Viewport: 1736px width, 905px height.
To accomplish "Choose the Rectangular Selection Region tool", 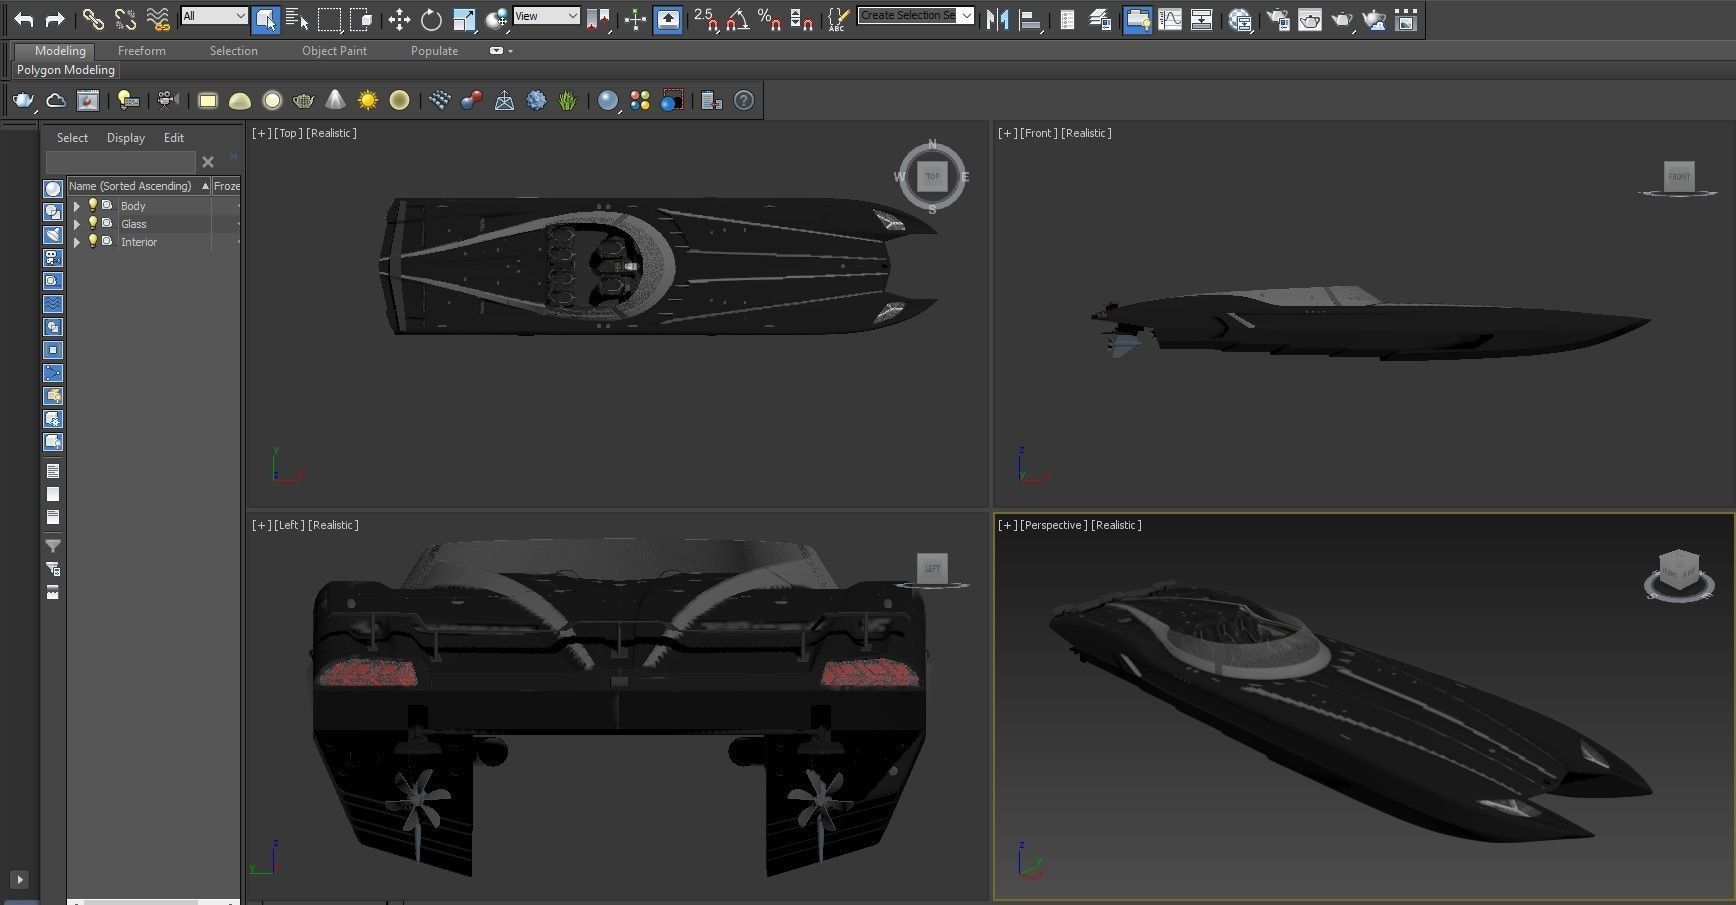I will [329, 18].
